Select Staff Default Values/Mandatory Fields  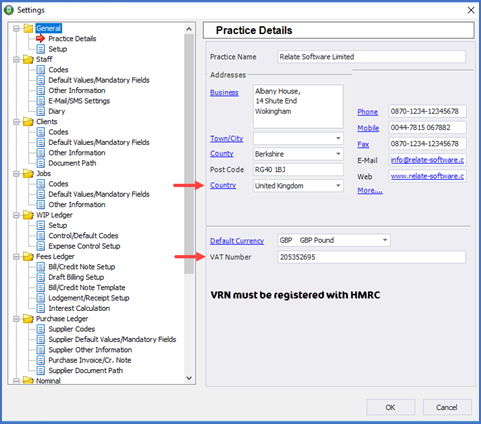[x=99, y=80]
